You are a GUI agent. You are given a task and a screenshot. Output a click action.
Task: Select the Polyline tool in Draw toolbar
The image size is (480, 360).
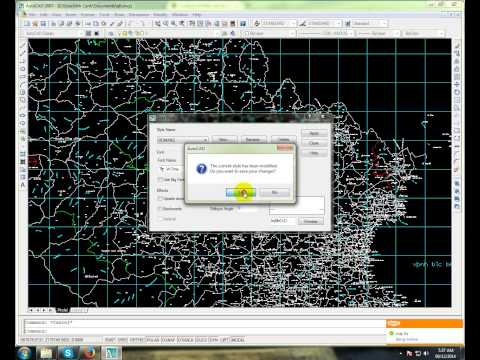click(x=23, y=61)
